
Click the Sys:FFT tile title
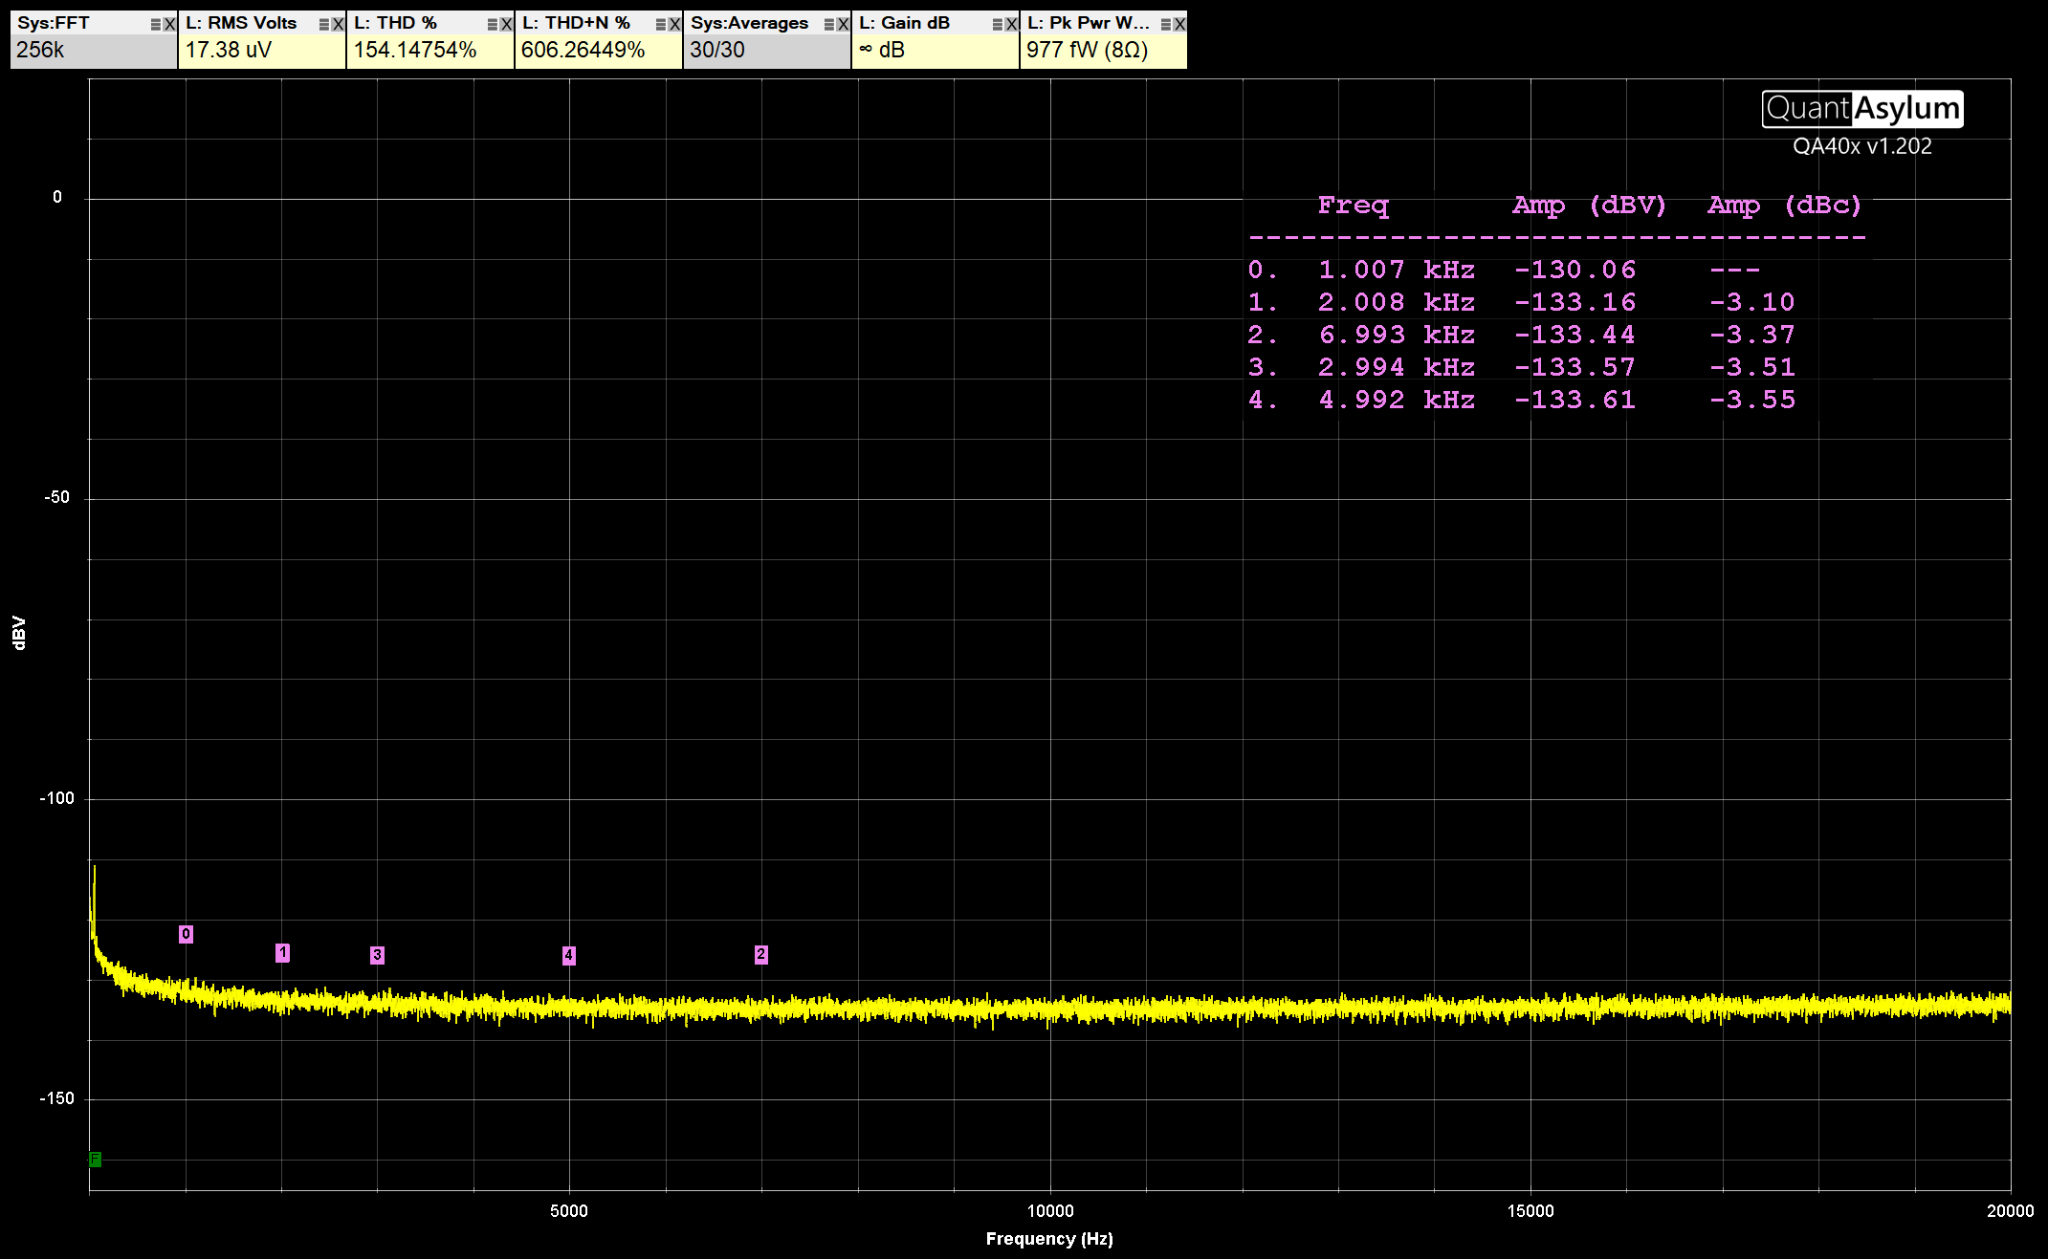pyautogui.click(x=53, y=23)
